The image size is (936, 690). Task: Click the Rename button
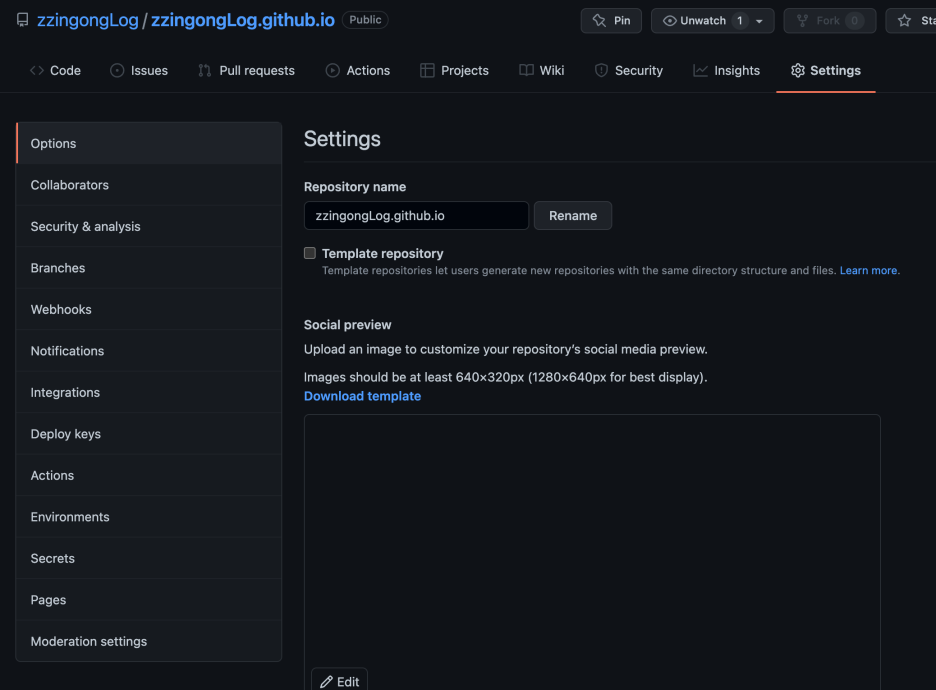572,215
